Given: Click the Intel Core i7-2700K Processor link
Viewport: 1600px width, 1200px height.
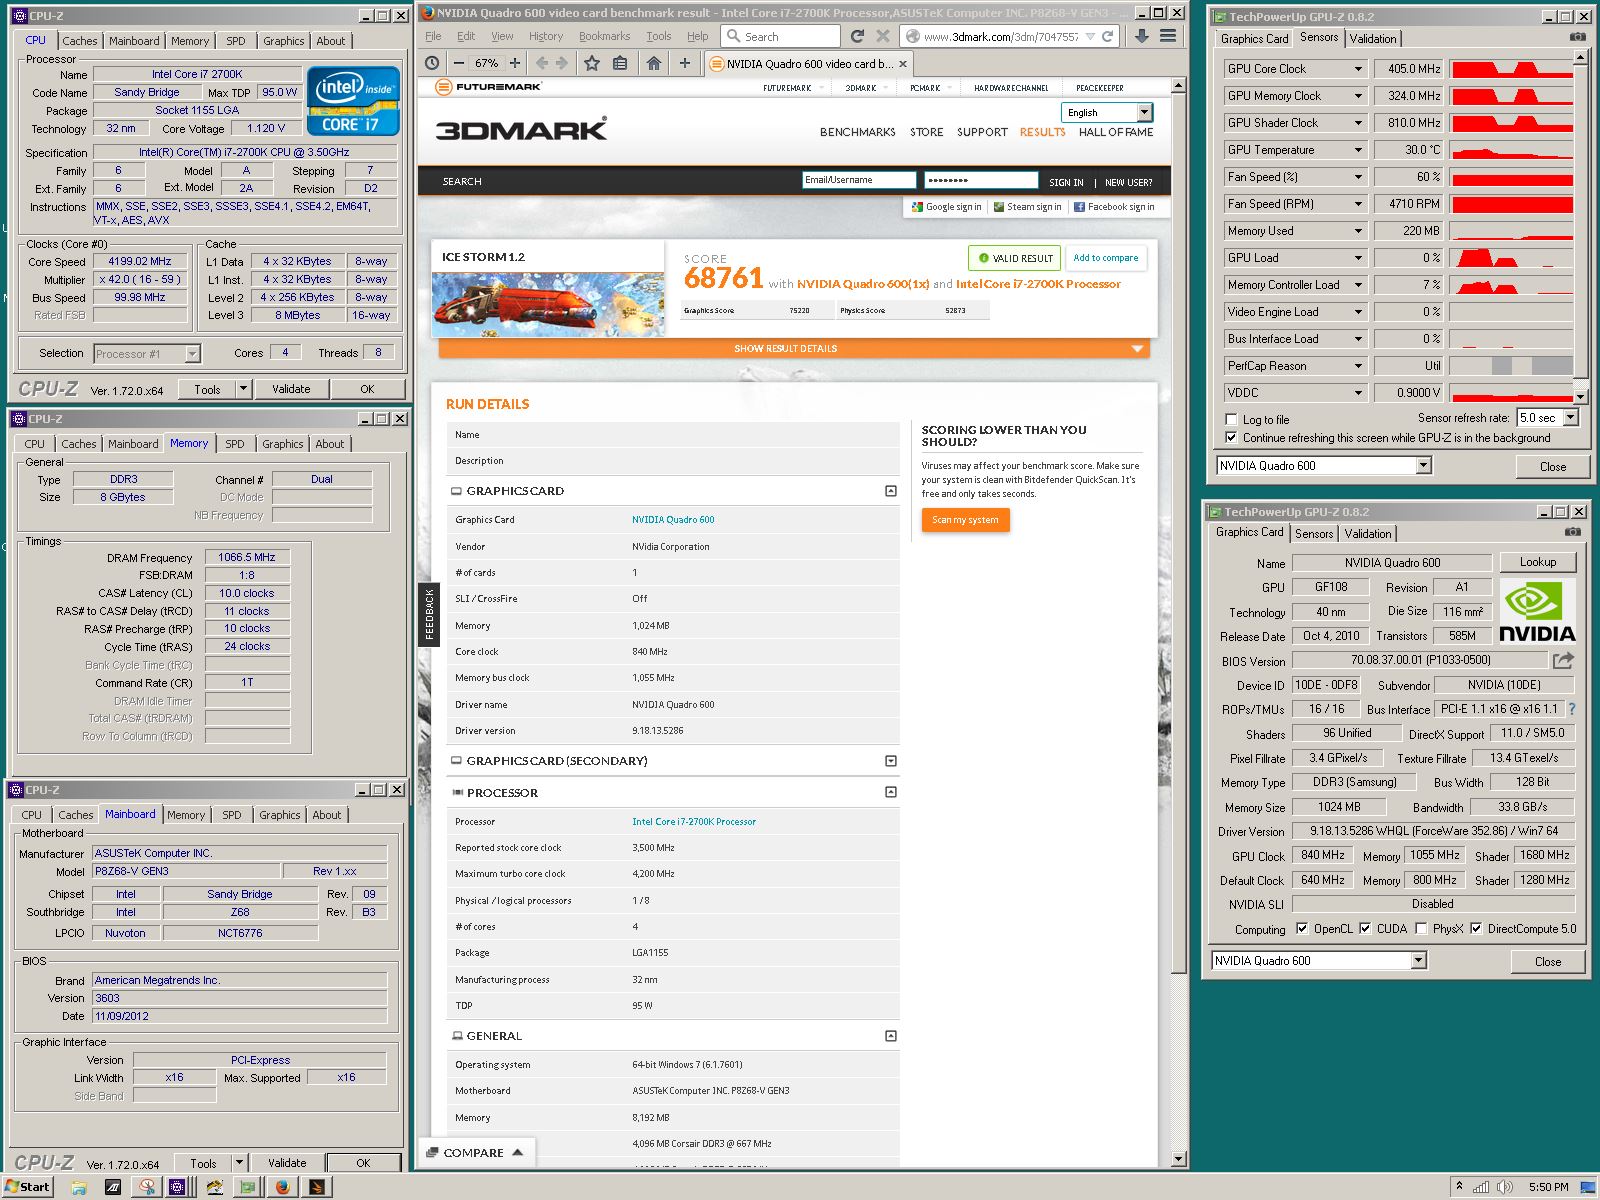Looking at the screenshot, I should coord(694,822).
